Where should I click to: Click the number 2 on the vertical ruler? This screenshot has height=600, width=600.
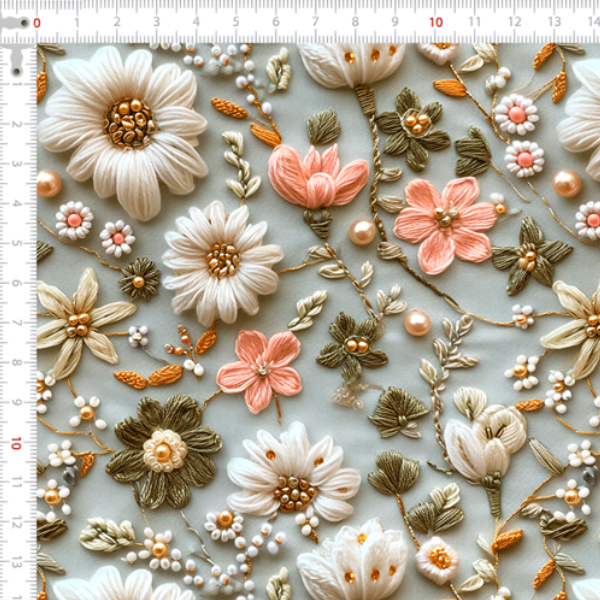(16, 124)
